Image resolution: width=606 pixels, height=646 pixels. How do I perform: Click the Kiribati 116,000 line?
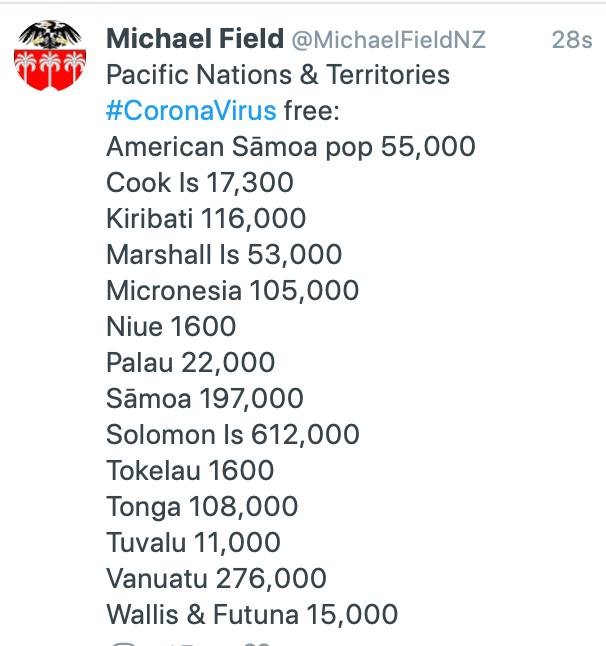pos(206,218)
